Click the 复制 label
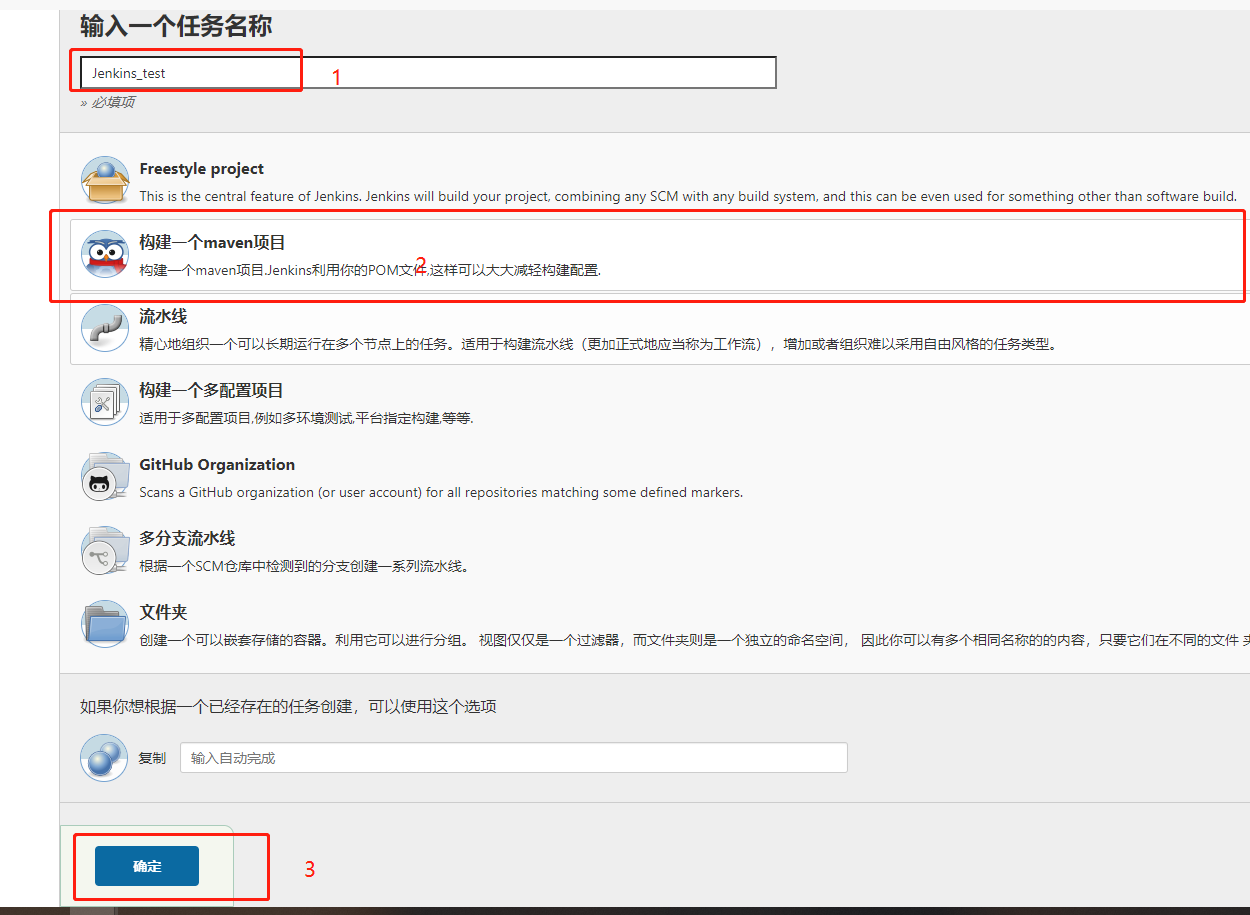The image size is (1250, 915). pos(152,758)
